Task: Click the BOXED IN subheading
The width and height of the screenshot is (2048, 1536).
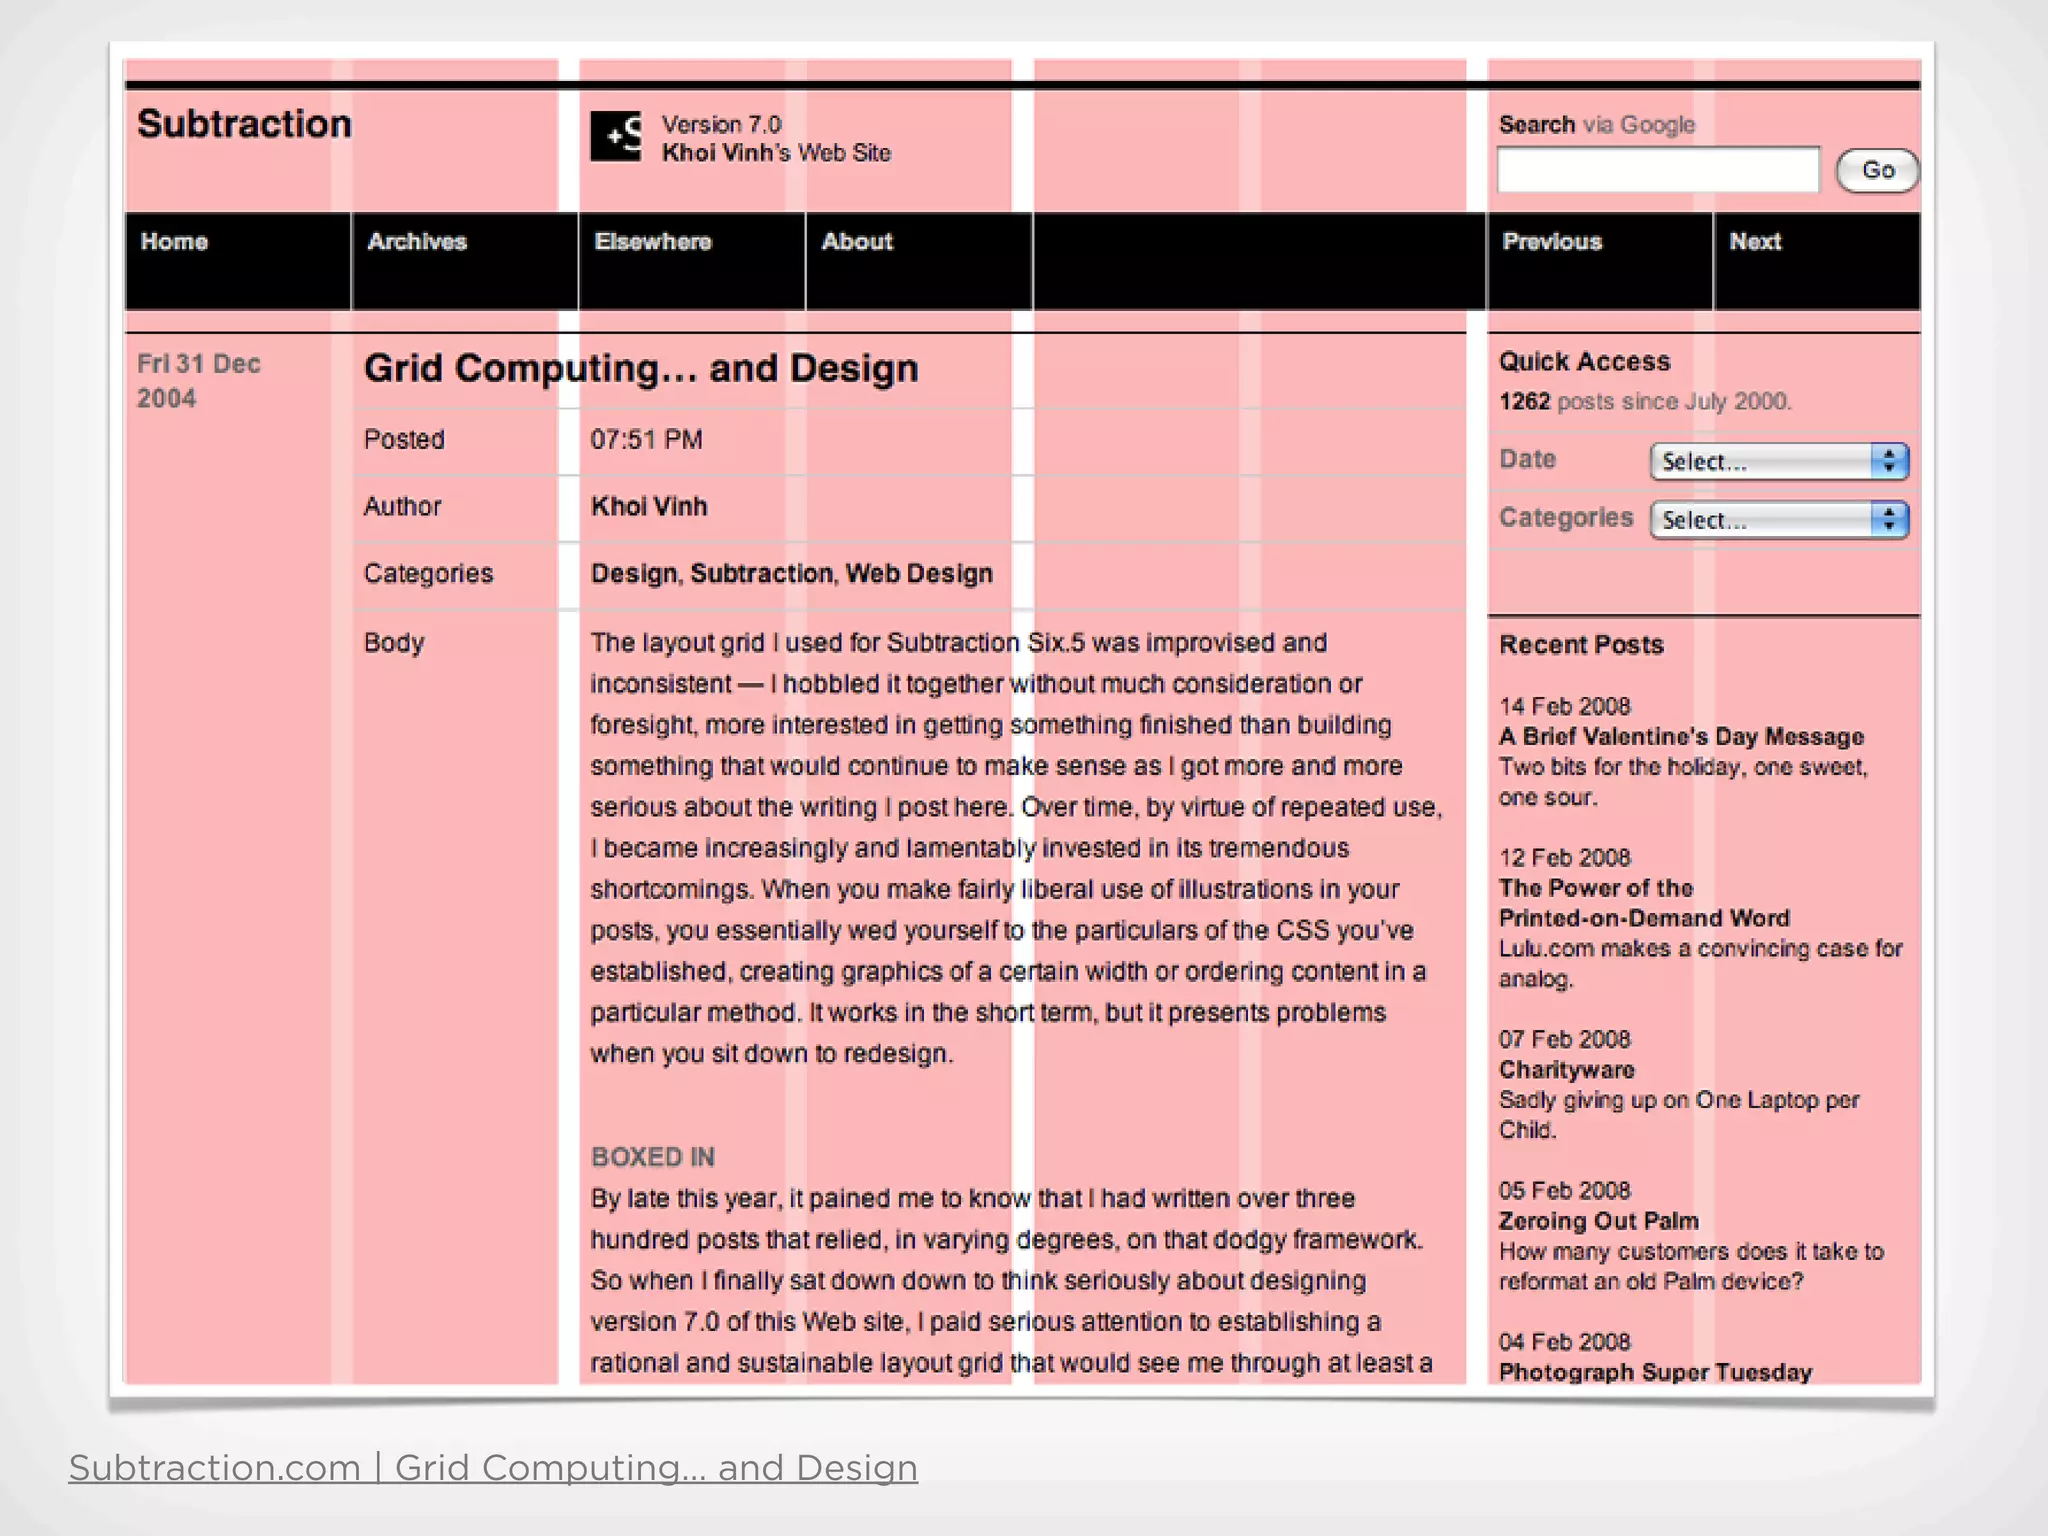Action: pyautogui.click(x=653, y=1157)
